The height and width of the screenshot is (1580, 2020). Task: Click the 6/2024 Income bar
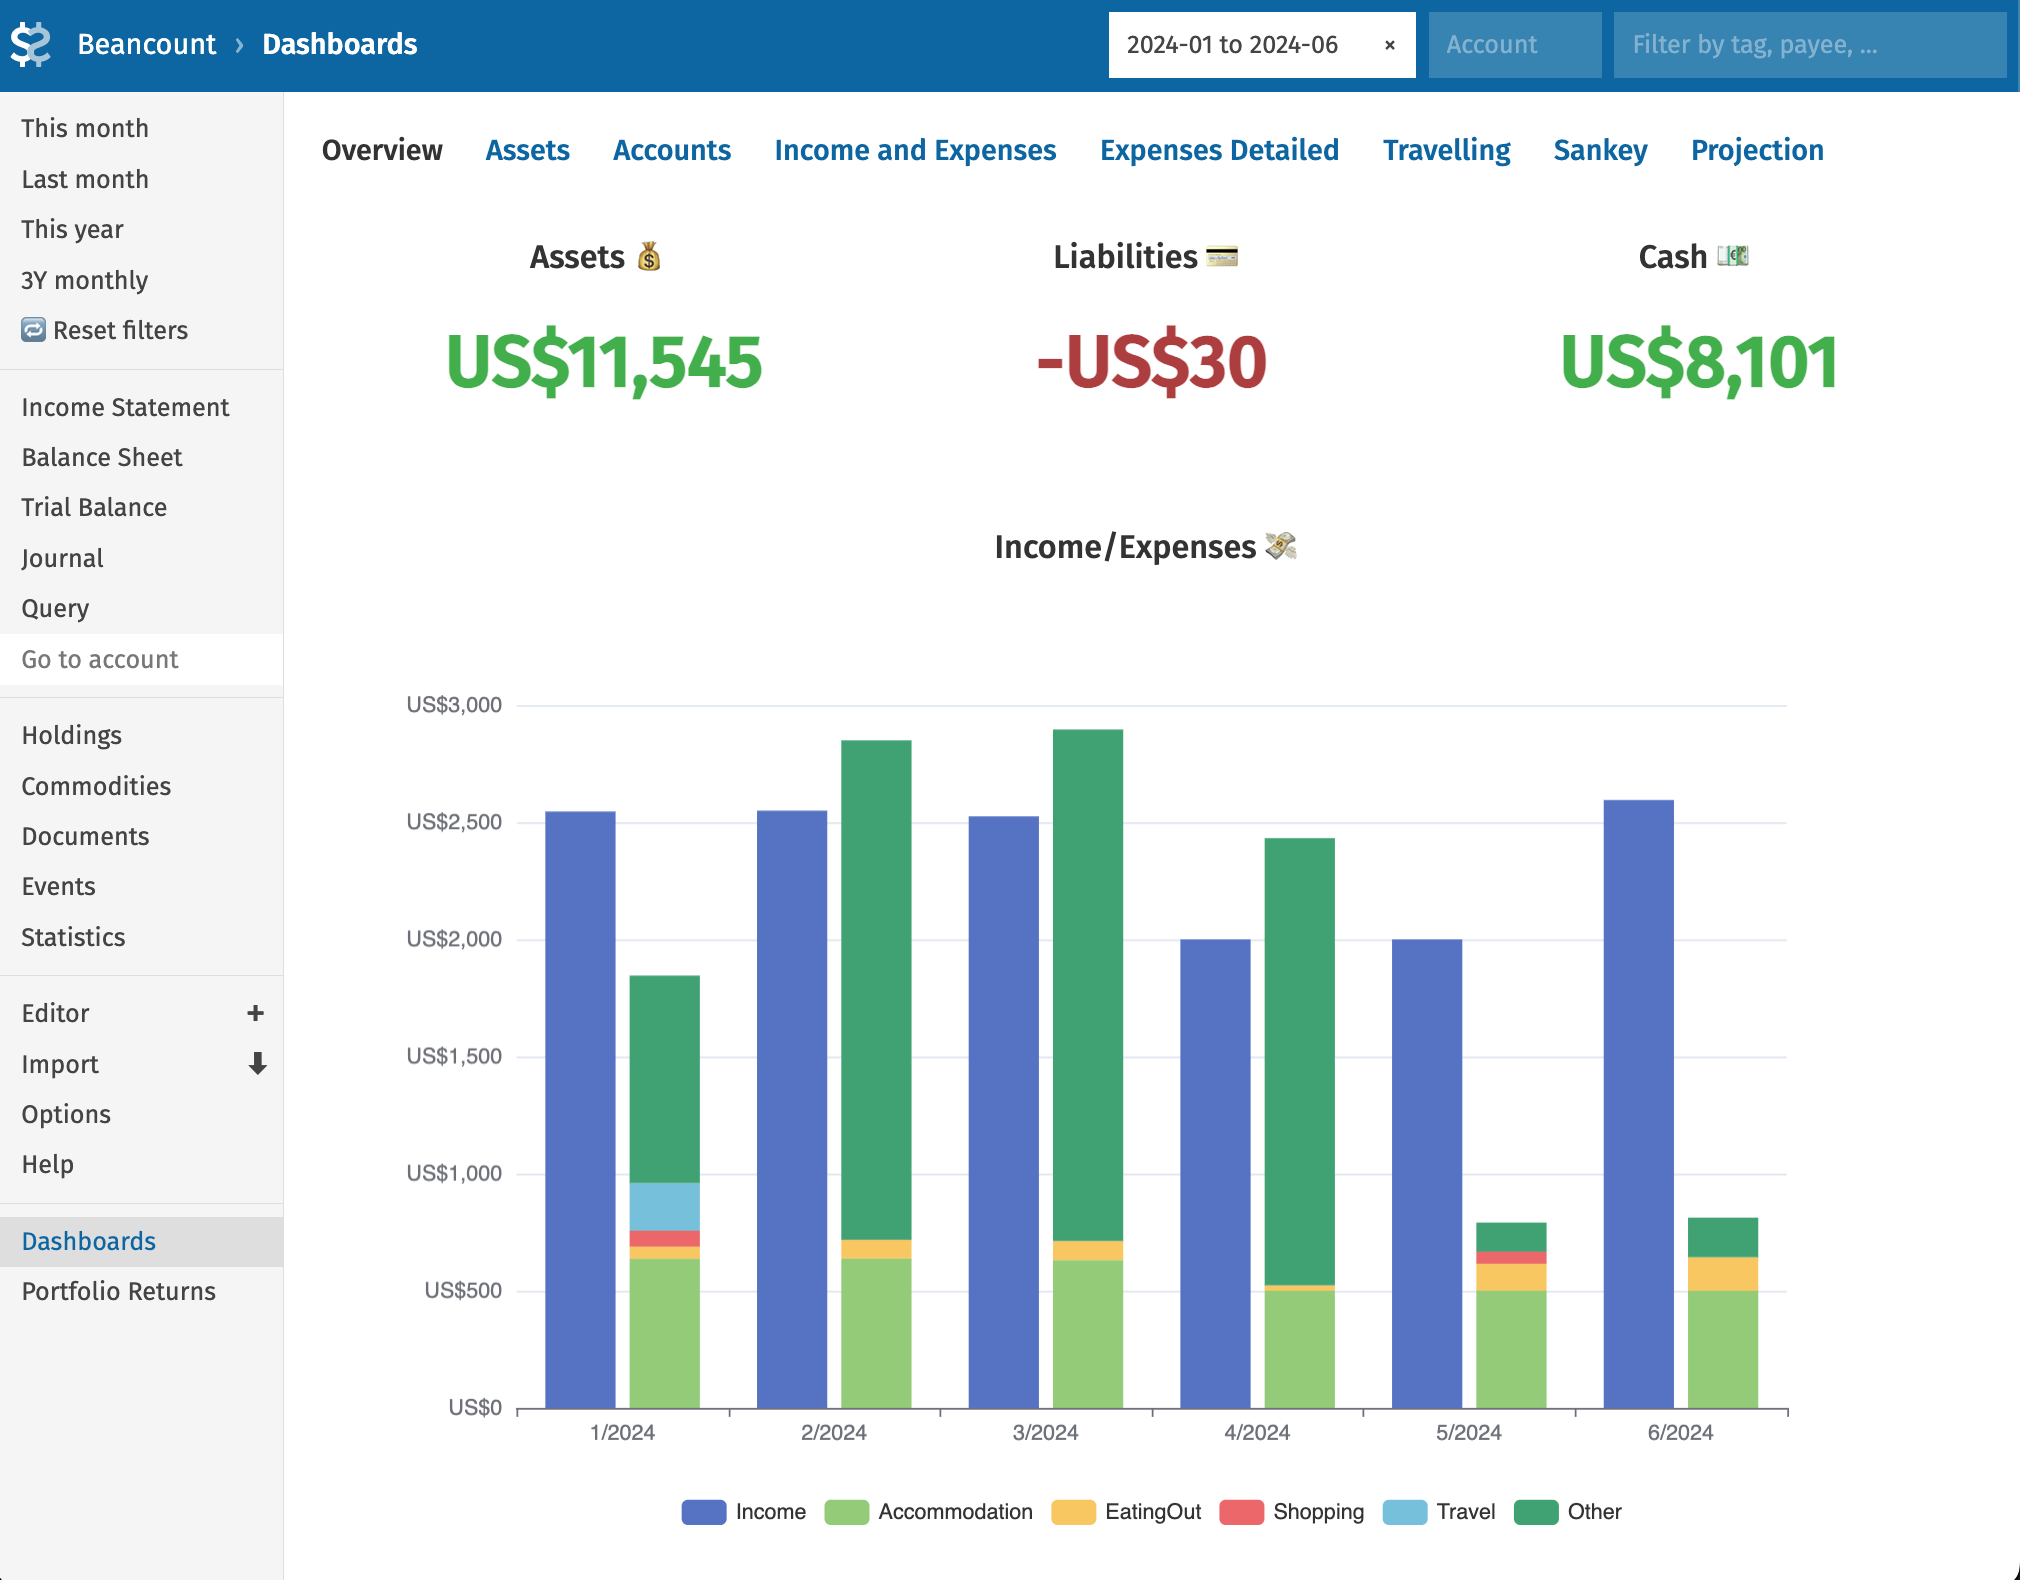1639,1104
